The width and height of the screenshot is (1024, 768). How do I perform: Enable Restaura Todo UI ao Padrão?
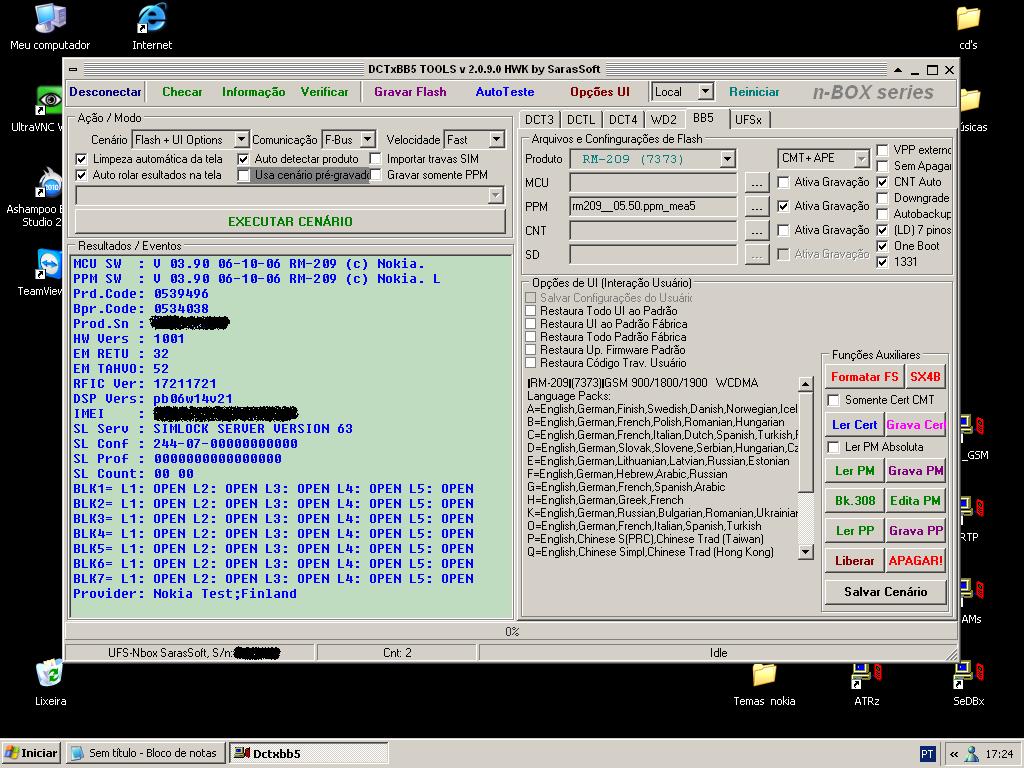coord(530,311)
